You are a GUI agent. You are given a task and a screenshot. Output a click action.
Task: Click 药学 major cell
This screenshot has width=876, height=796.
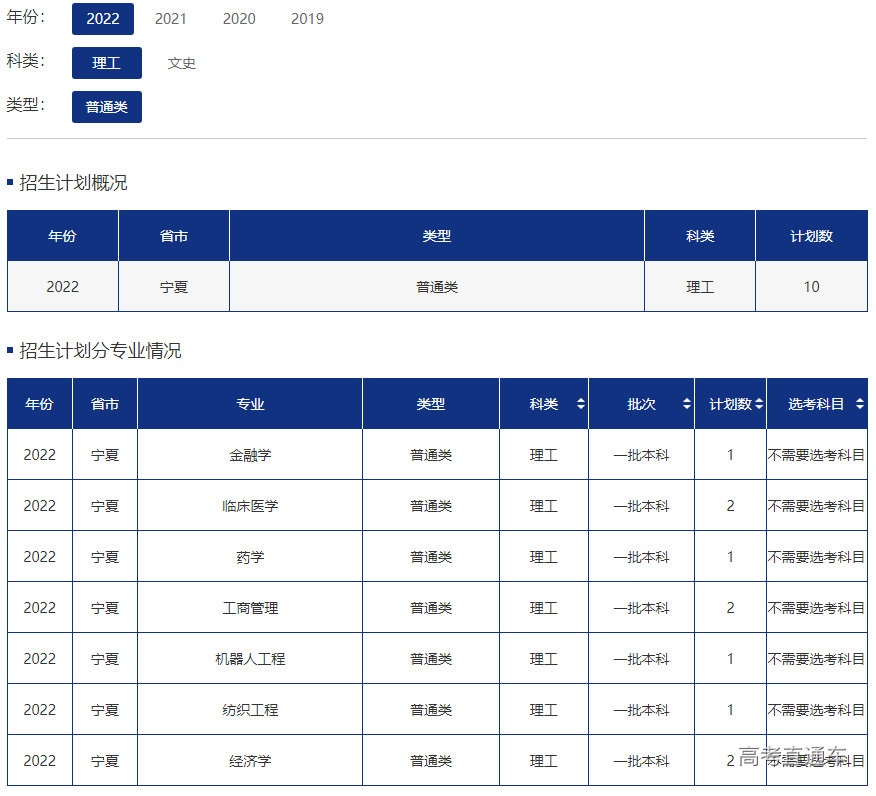(x=250, y=557)
